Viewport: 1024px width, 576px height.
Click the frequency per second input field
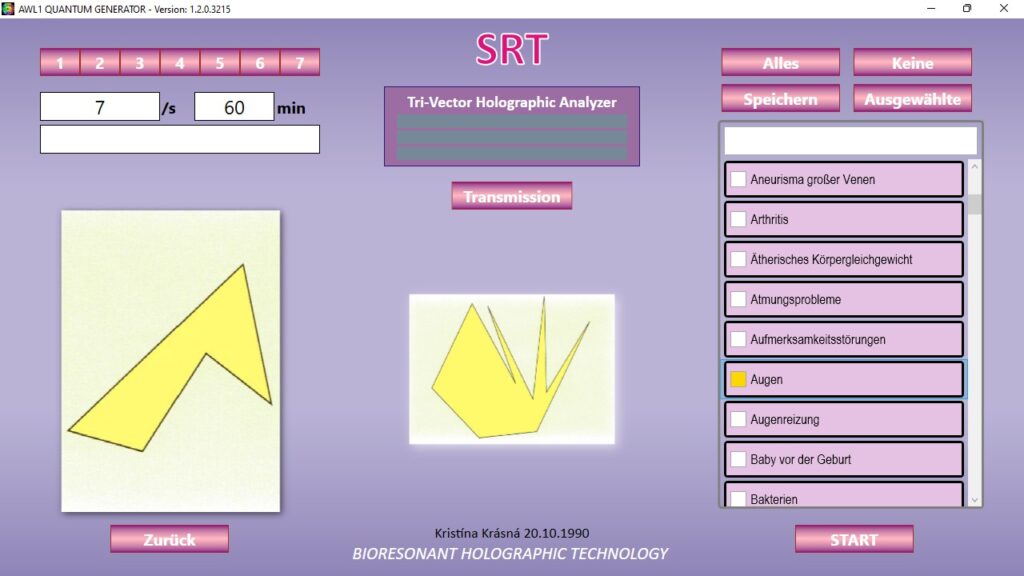click(99, 107)
